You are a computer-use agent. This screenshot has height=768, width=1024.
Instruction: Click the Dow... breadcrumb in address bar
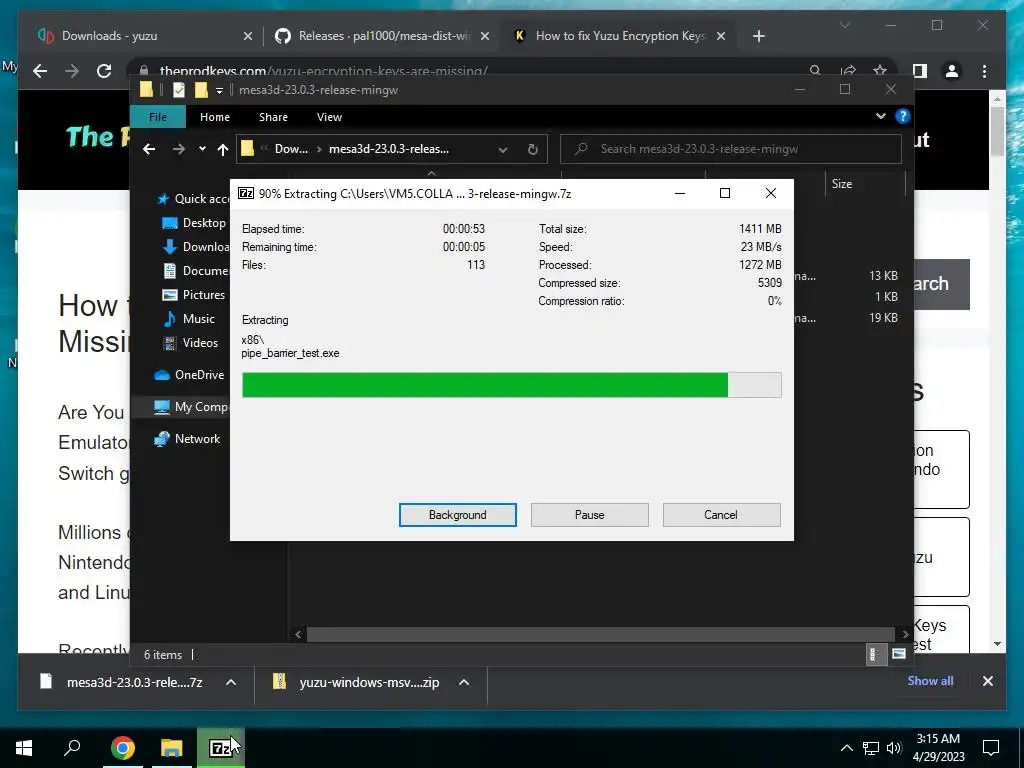pos(291,149)
